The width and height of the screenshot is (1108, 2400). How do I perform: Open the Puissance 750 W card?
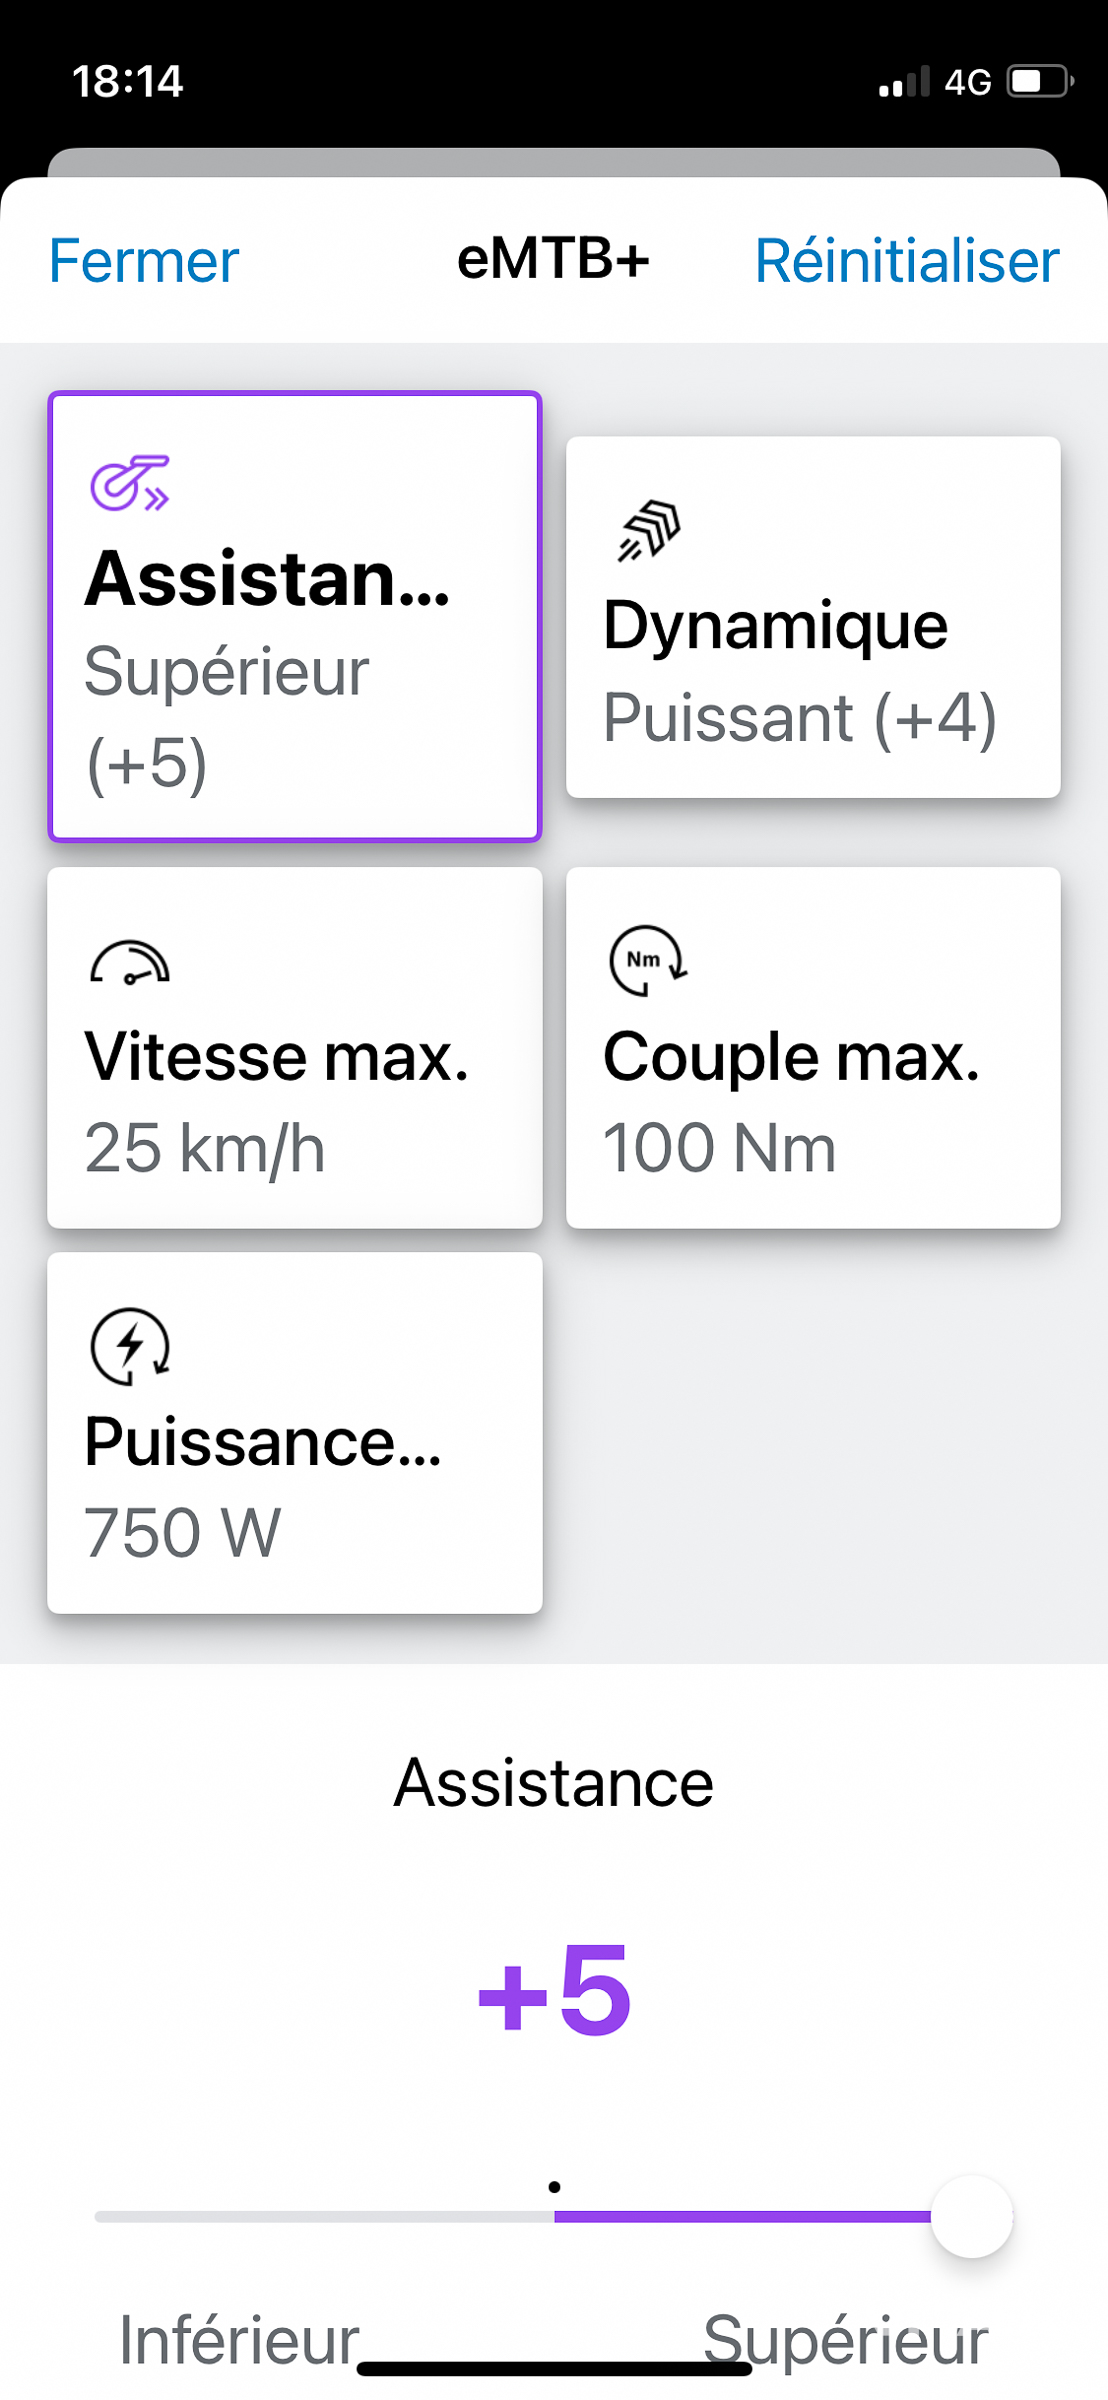tap(295, 1432)
